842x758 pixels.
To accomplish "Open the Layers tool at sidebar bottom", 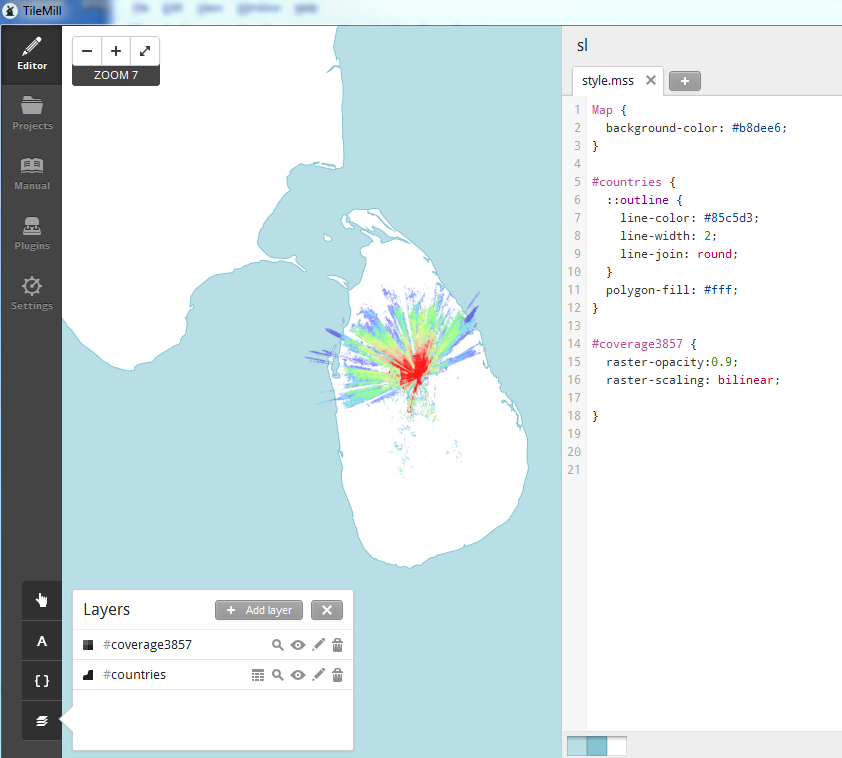I will point(41,720).
